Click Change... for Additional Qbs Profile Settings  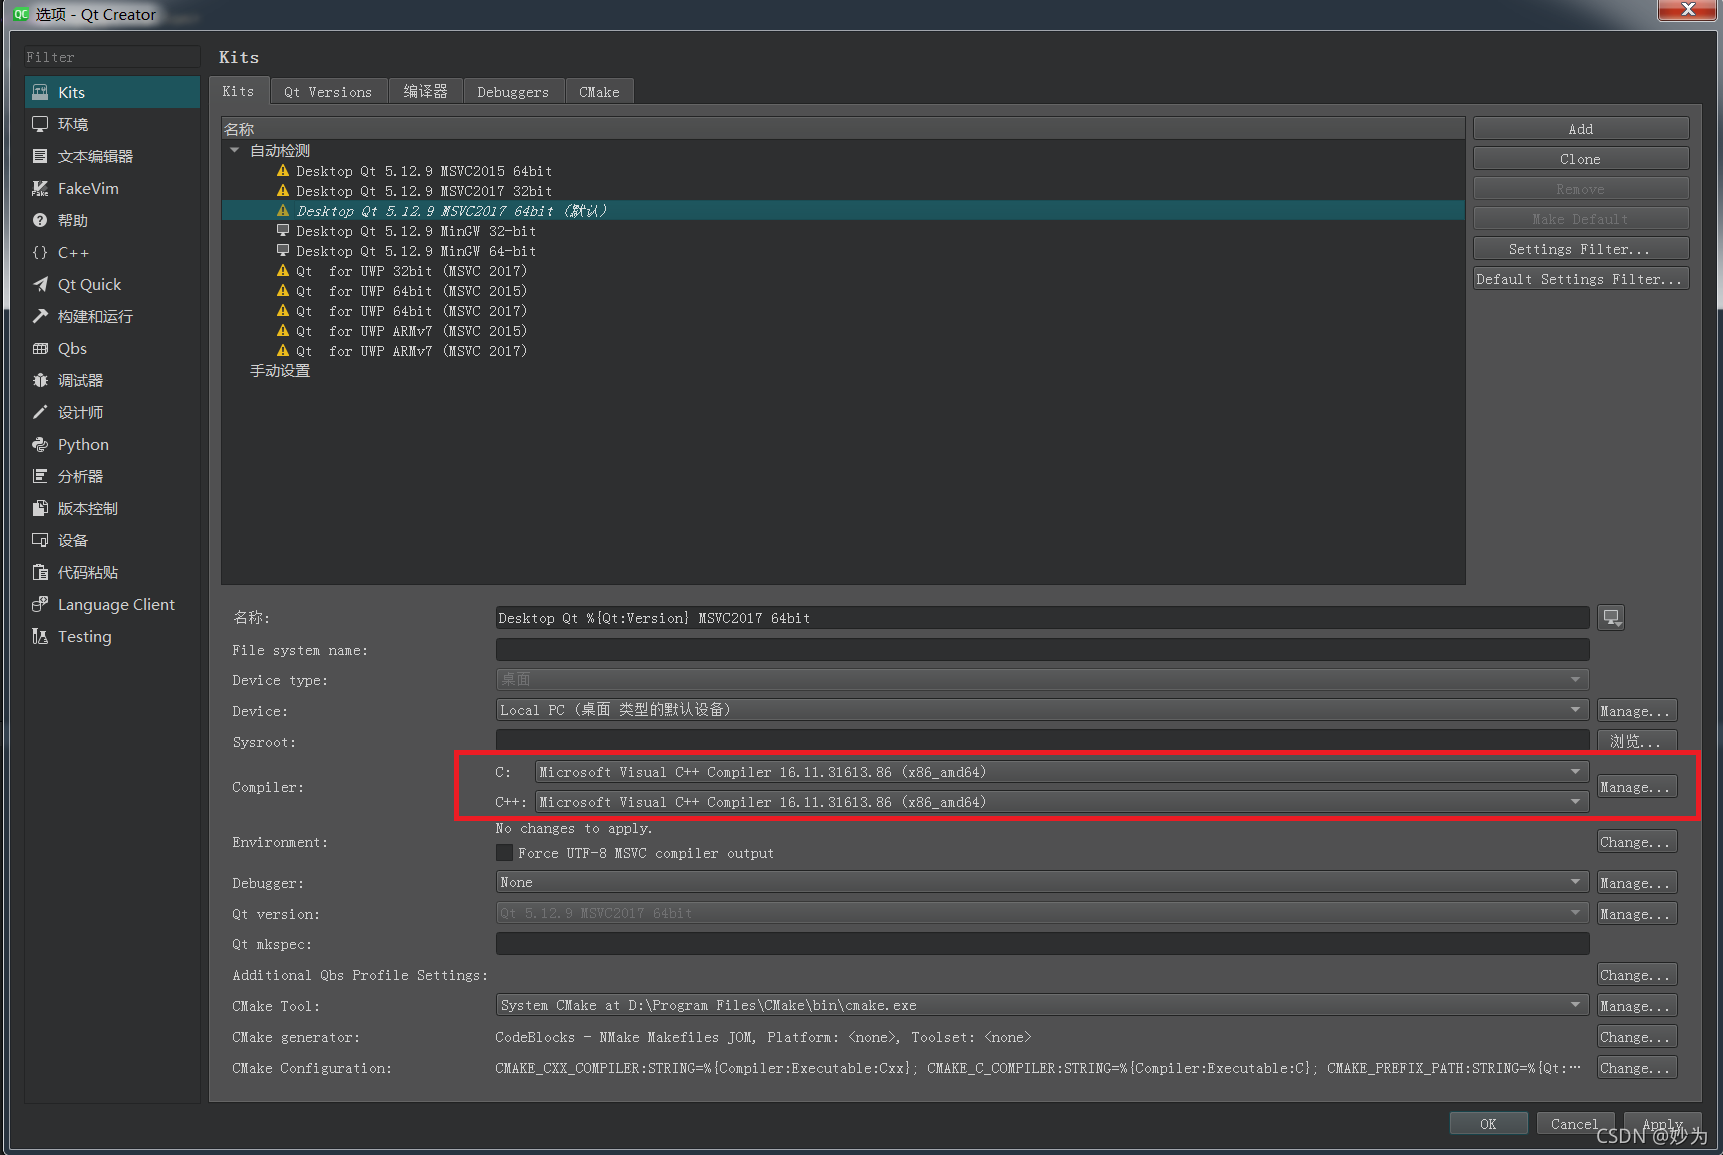pyautogui.click(x=1637, y=975)
